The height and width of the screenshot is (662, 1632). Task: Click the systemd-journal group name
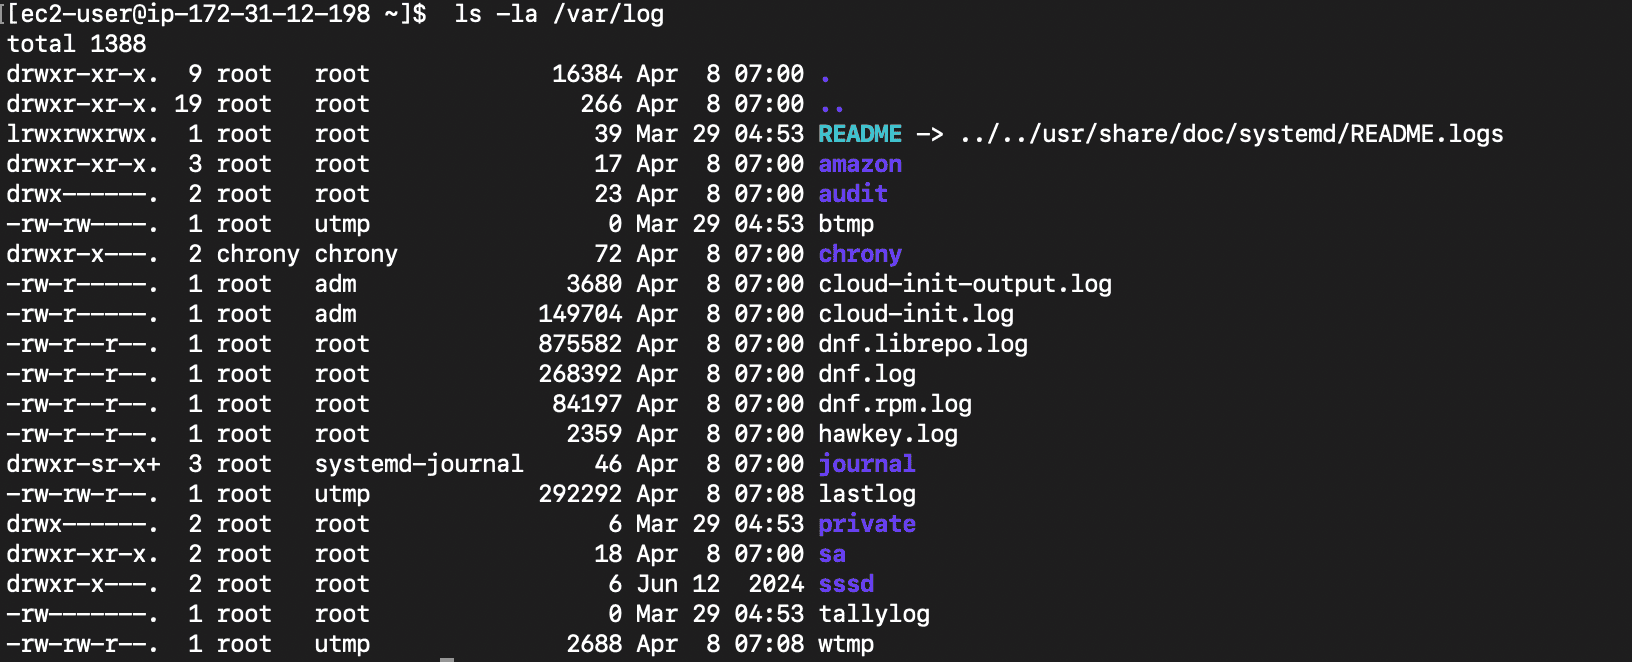tap(418, 464)
